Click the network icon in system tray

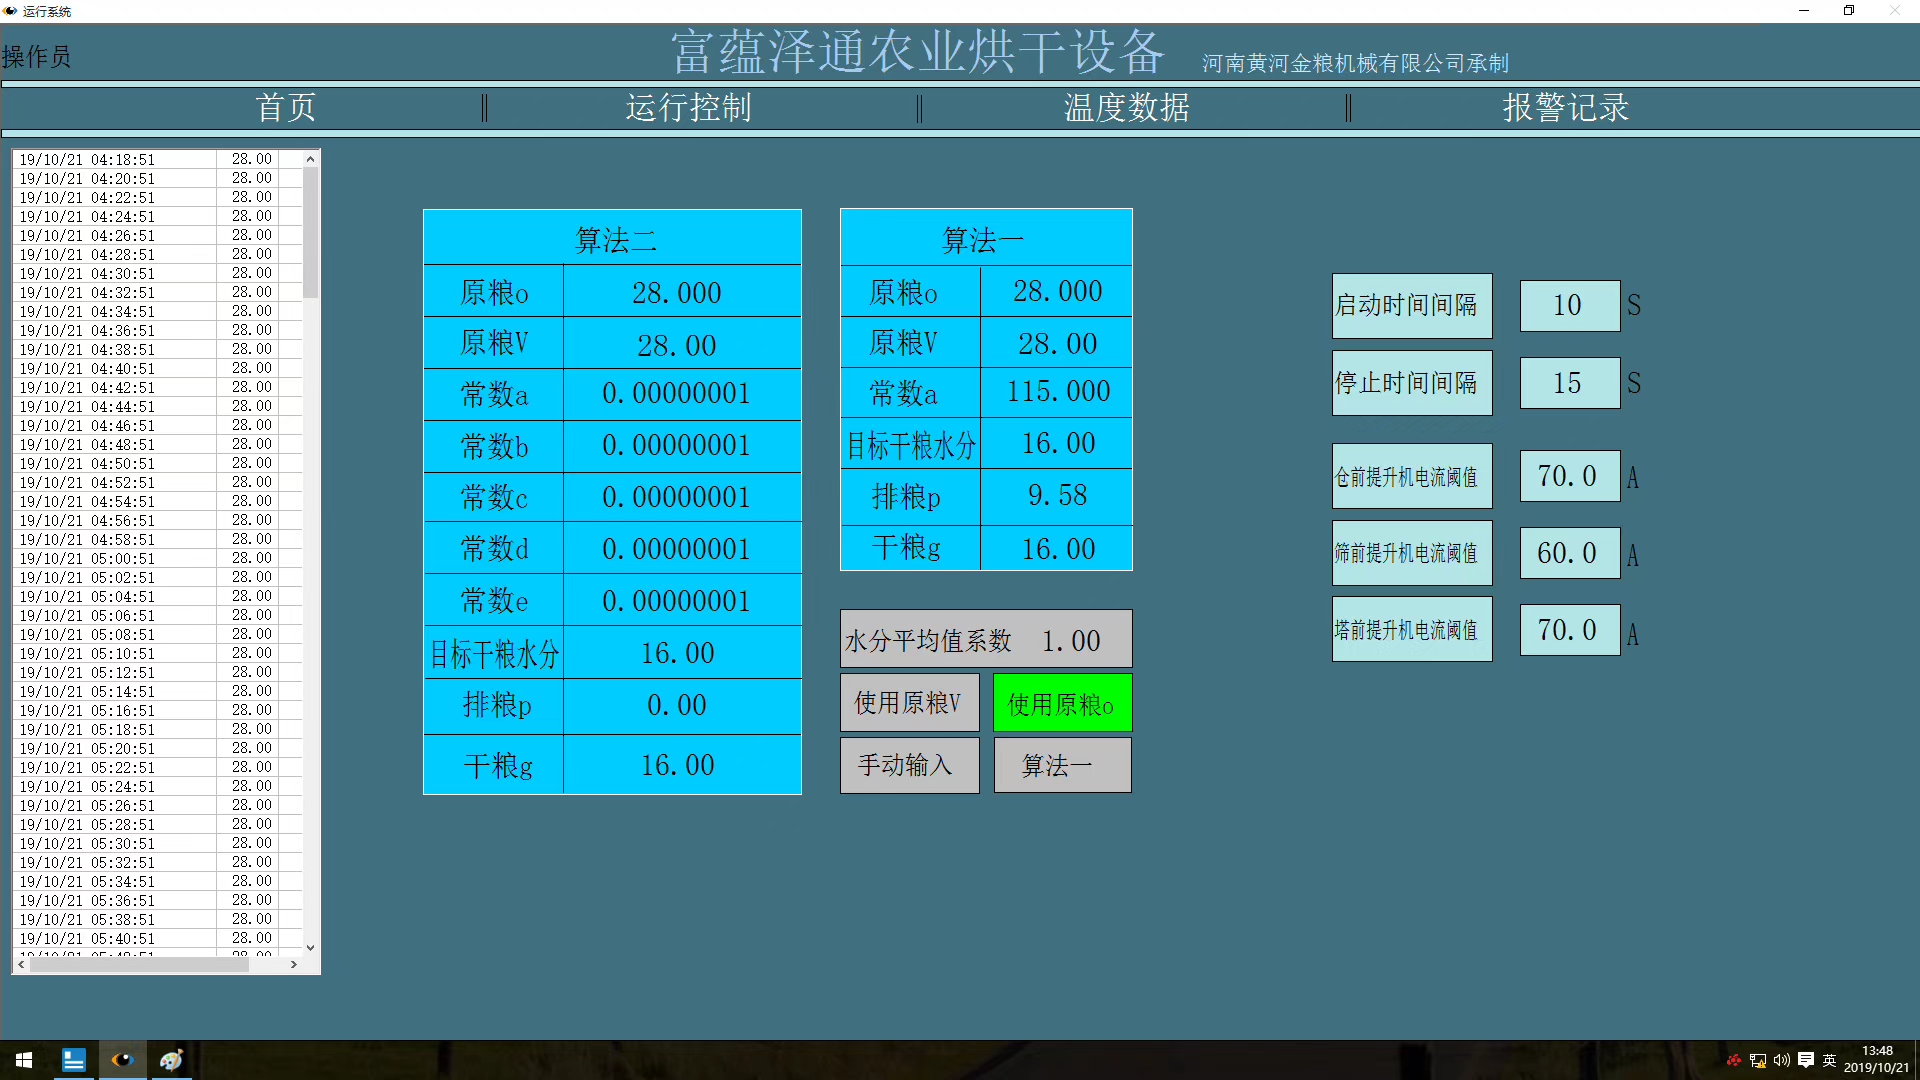click(1757, 1060)
